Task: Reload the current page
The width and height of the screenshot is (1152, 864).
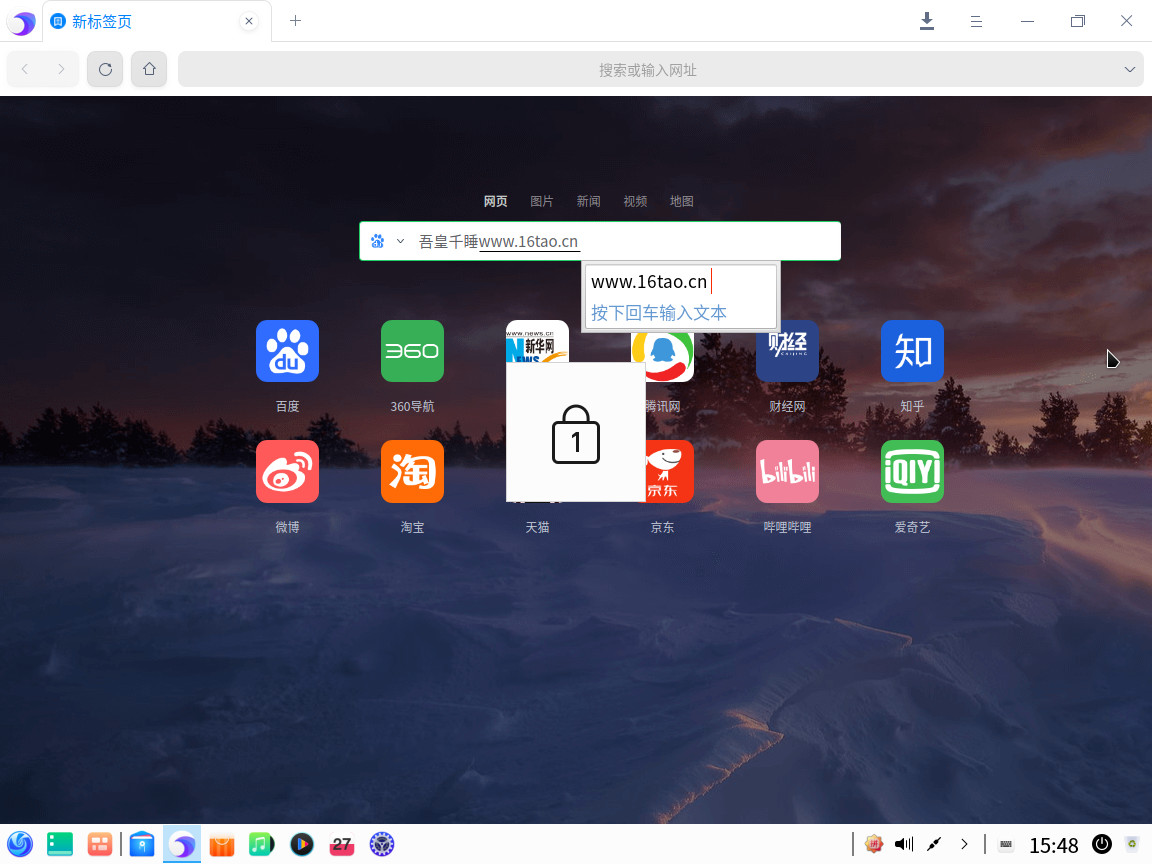Action: (x=105, y=69)
